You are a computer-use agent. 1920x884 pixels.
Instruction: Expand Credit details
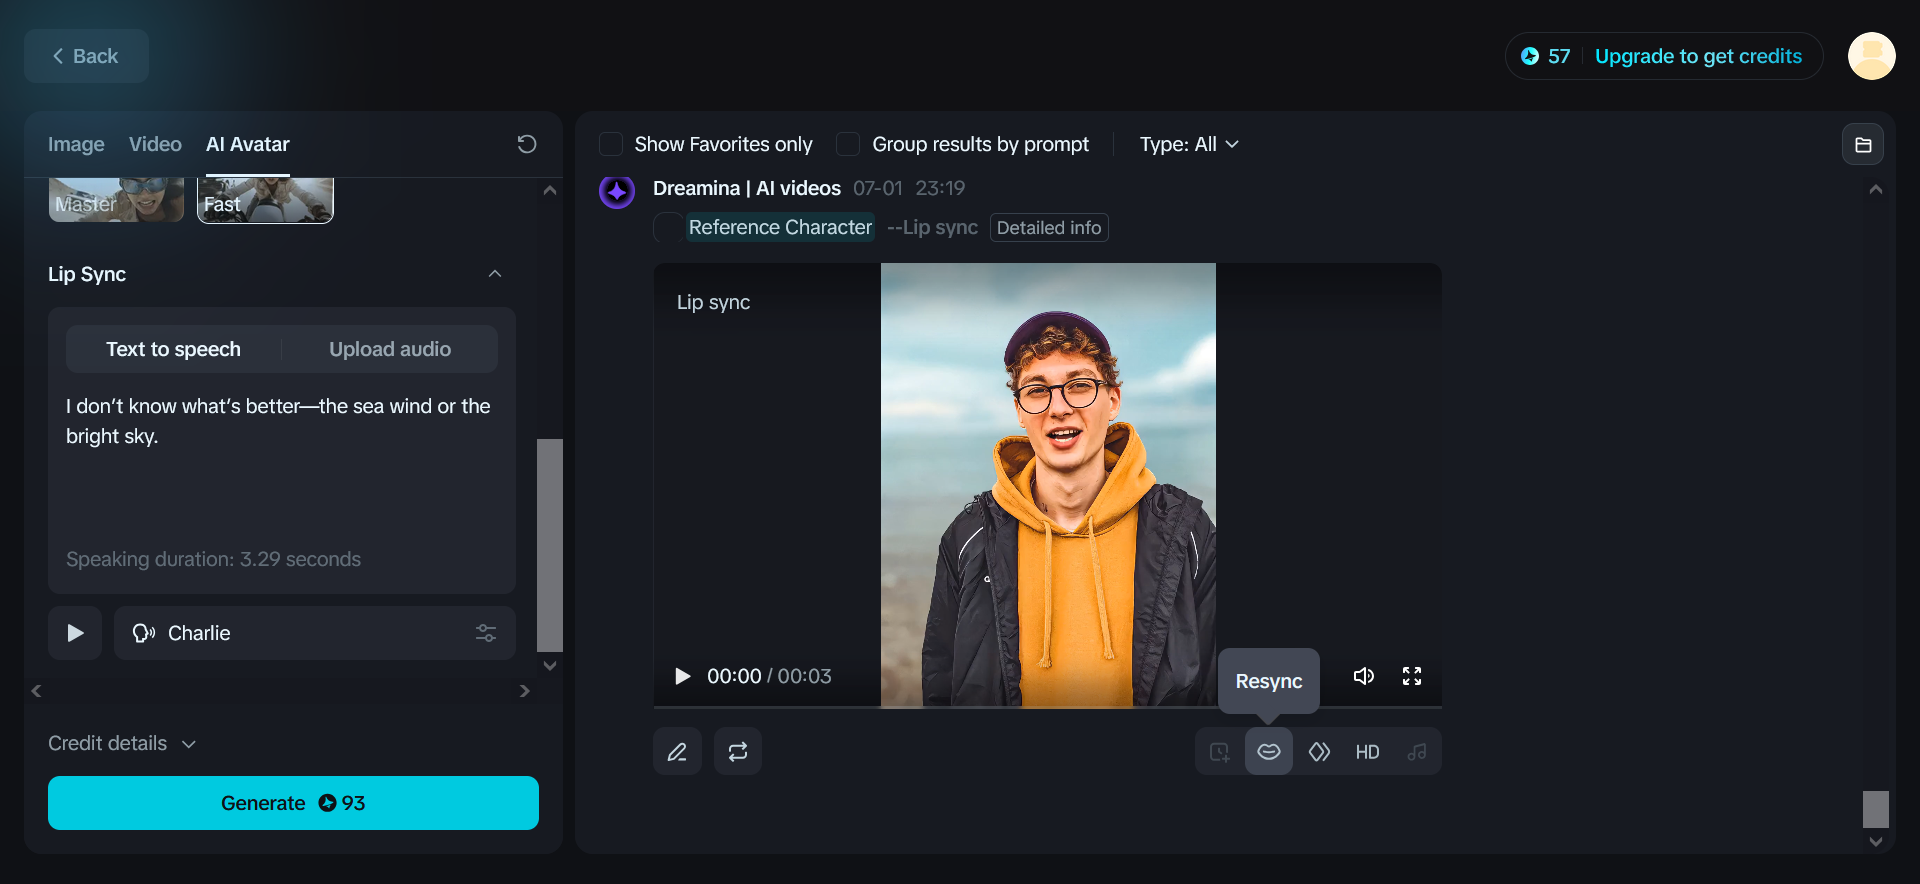click(122, 743)
